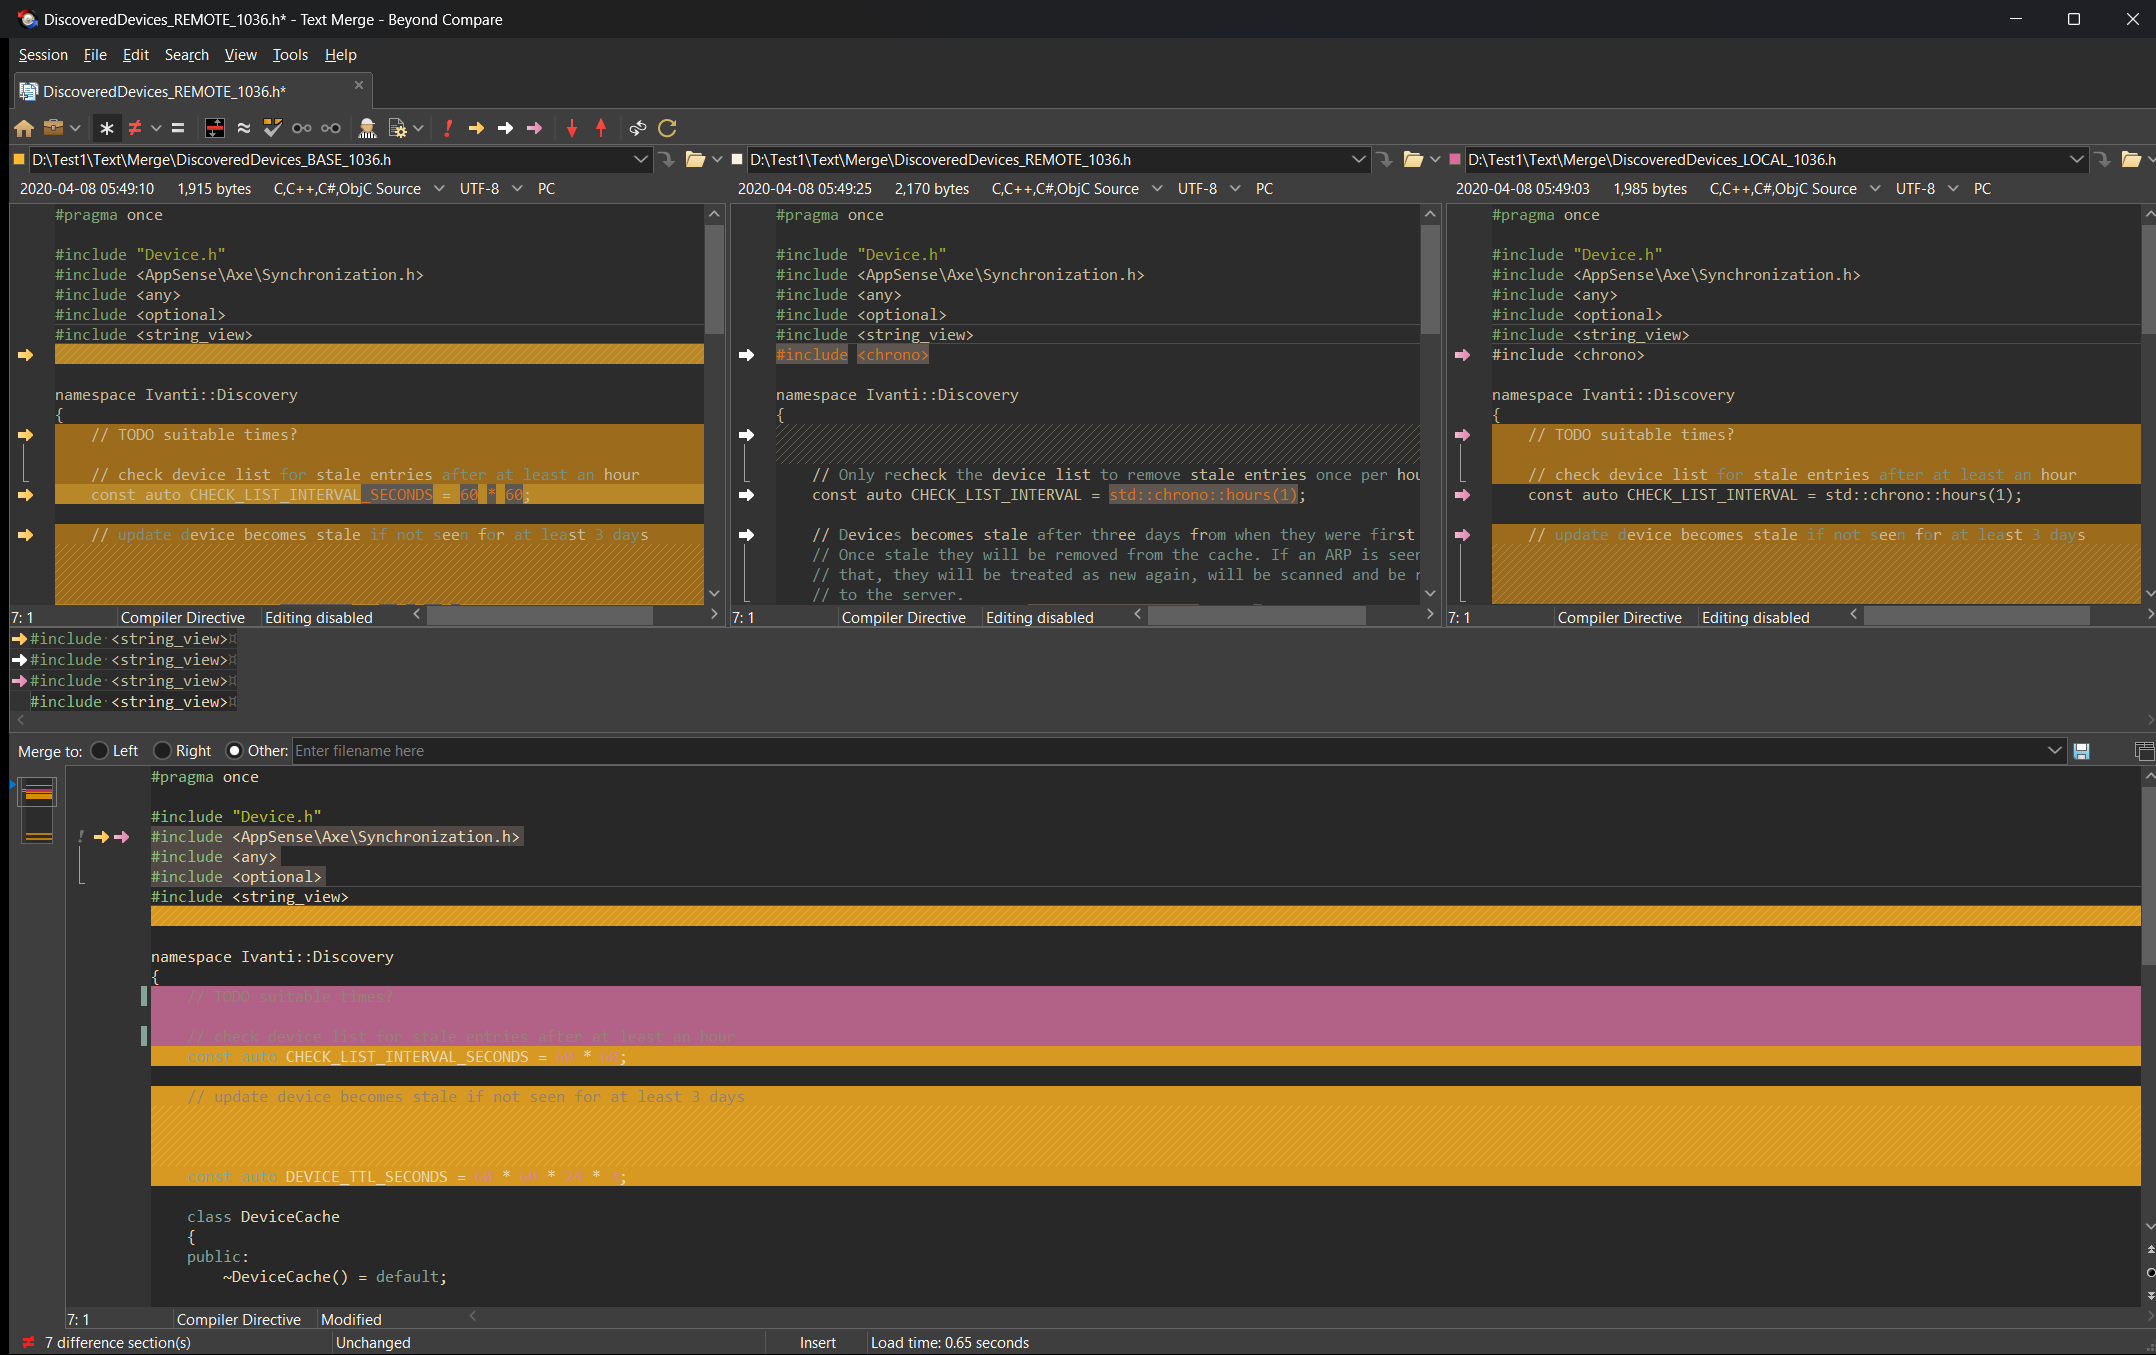Click '7 difference section(s)' status text
2156x1355 pixels.
(118, 1343)
